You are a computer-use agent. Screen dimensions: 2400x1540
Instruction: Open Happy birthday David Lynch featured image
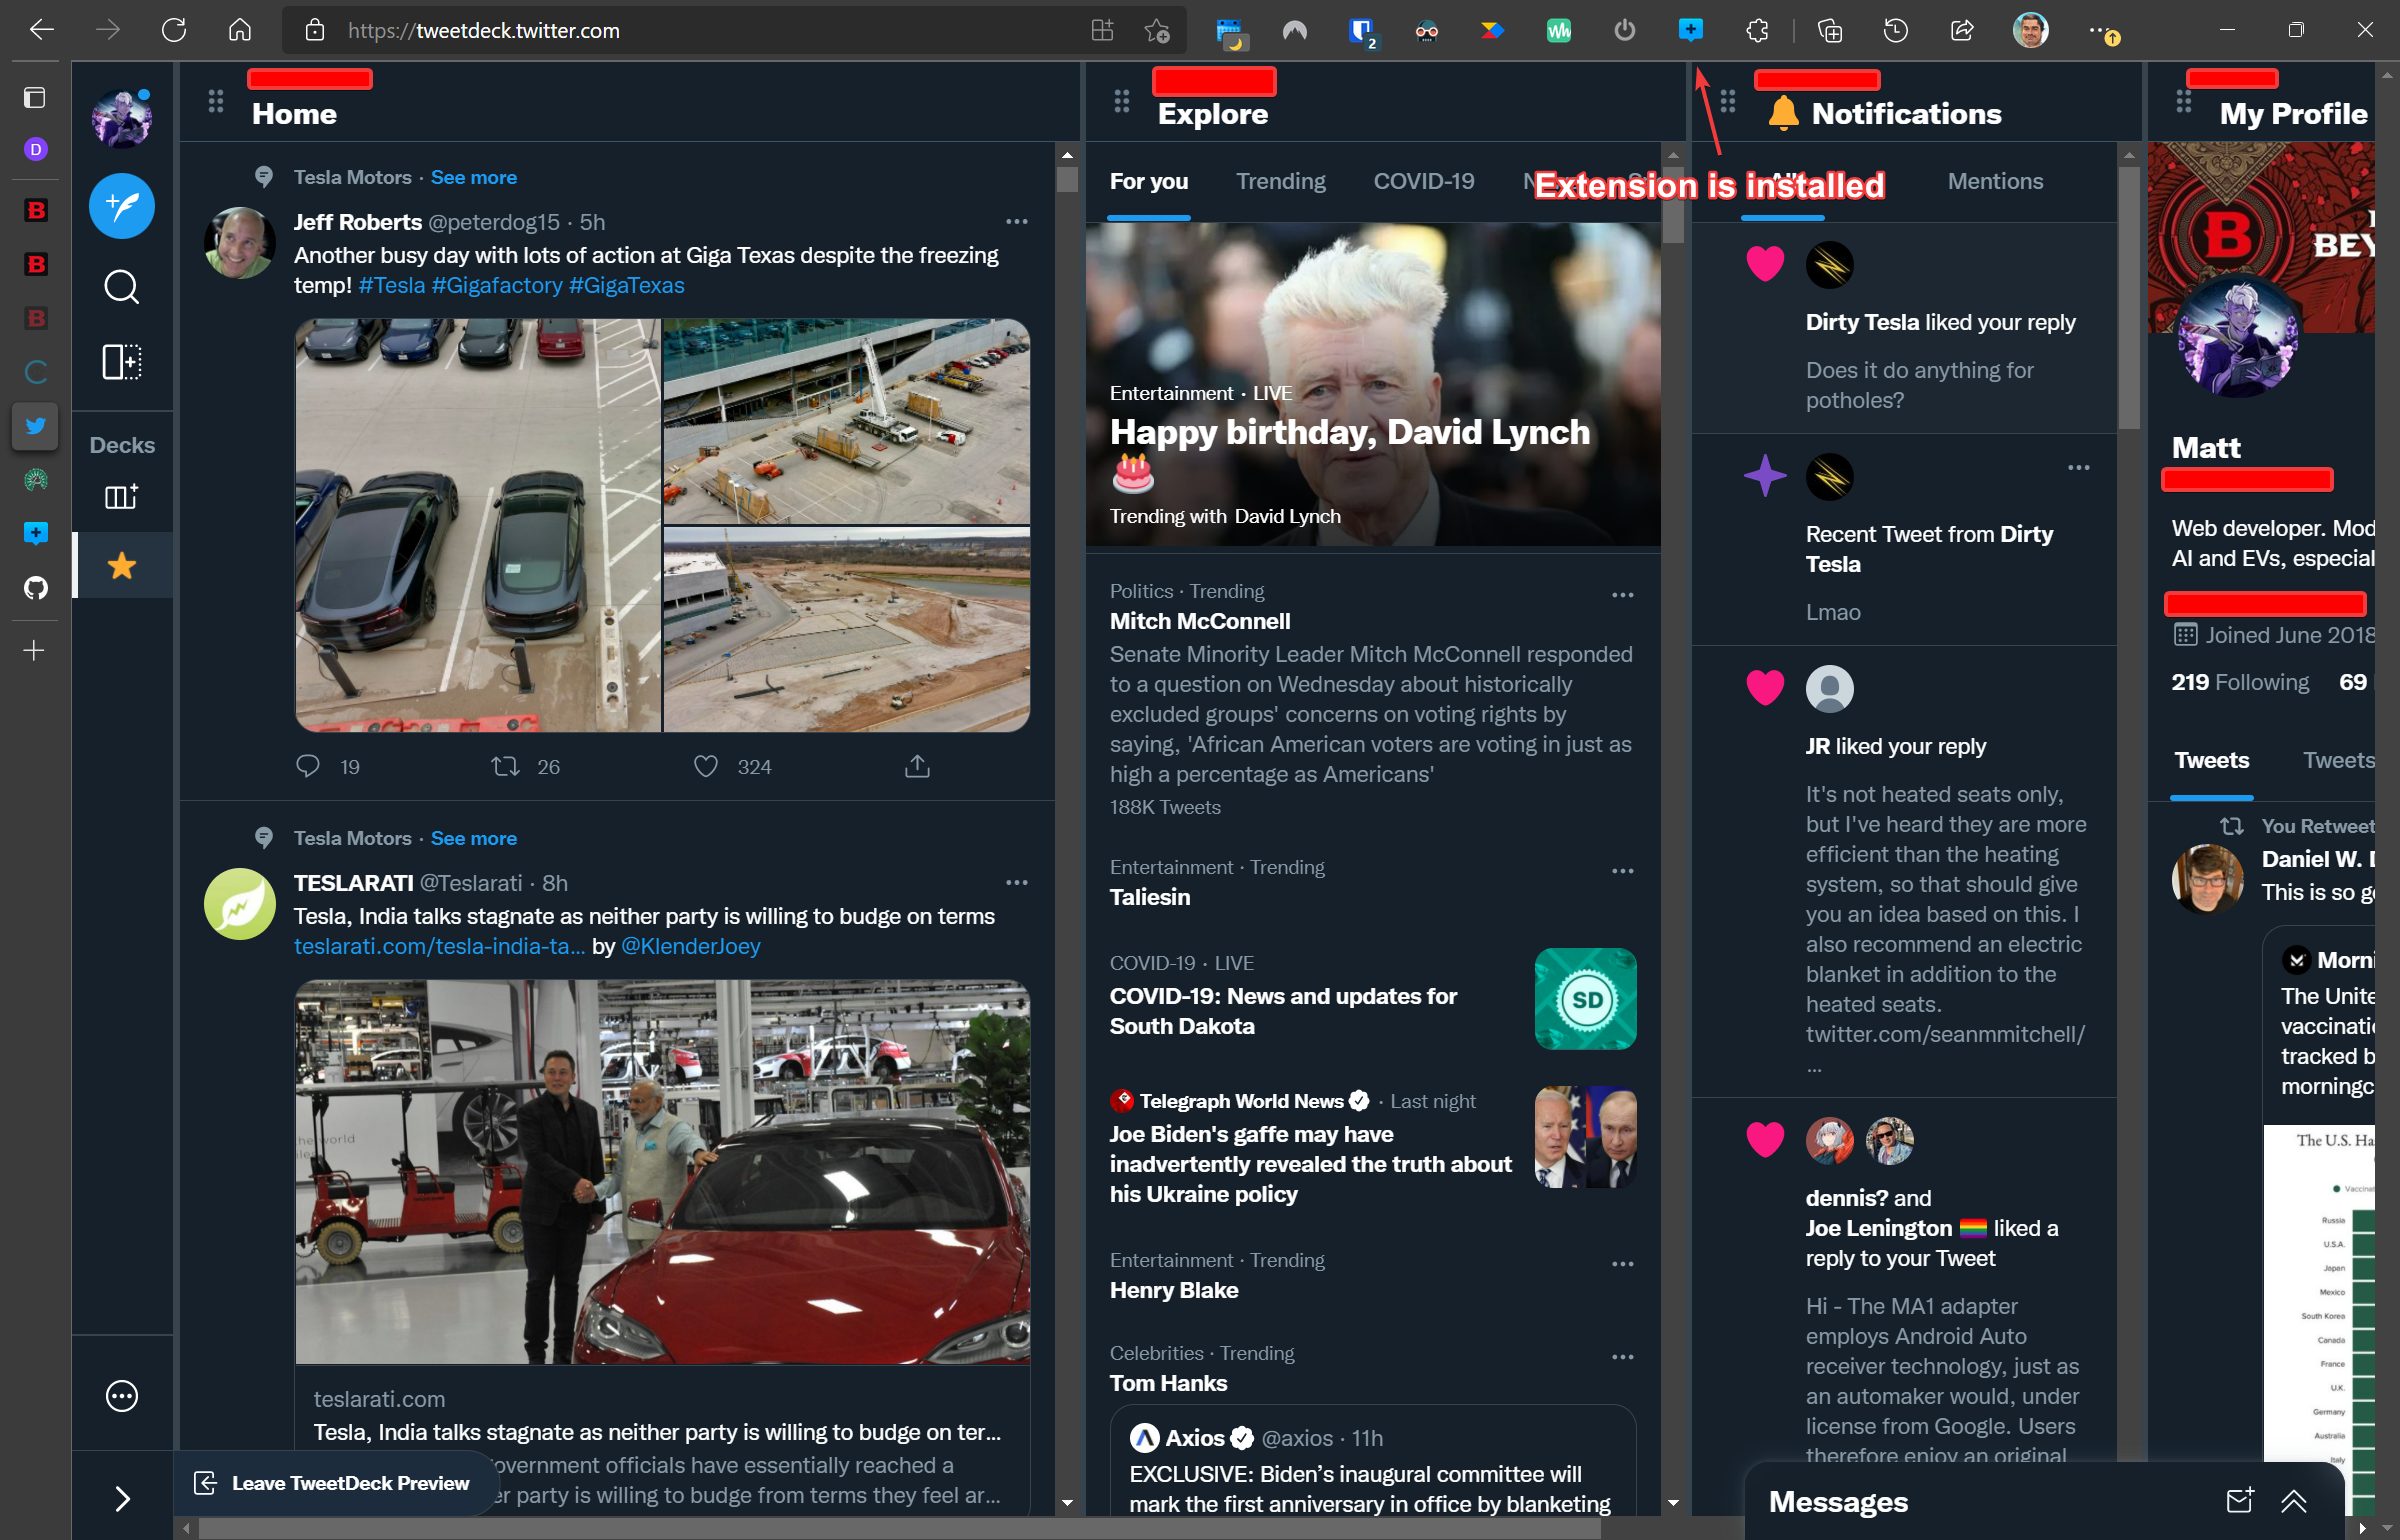[x=1372, y=384]
